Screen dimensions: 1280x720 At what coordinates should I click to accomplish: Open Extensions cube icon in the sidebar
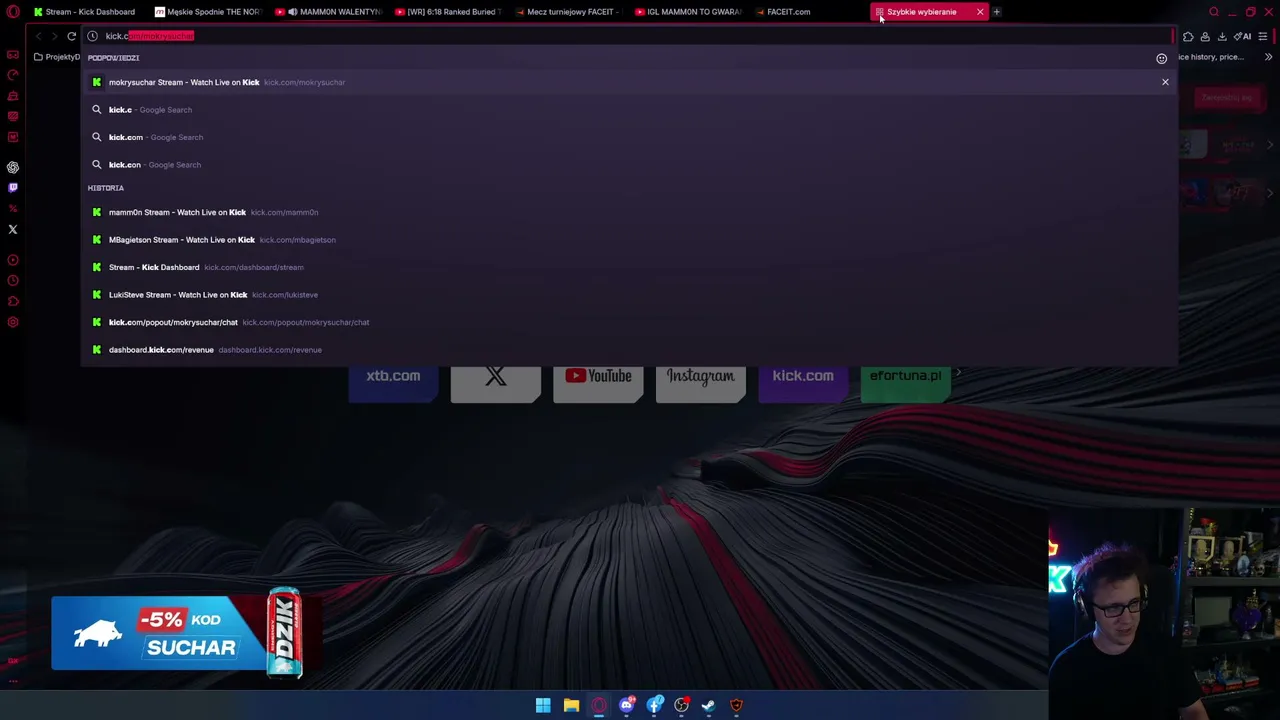[x=13, y=301]
